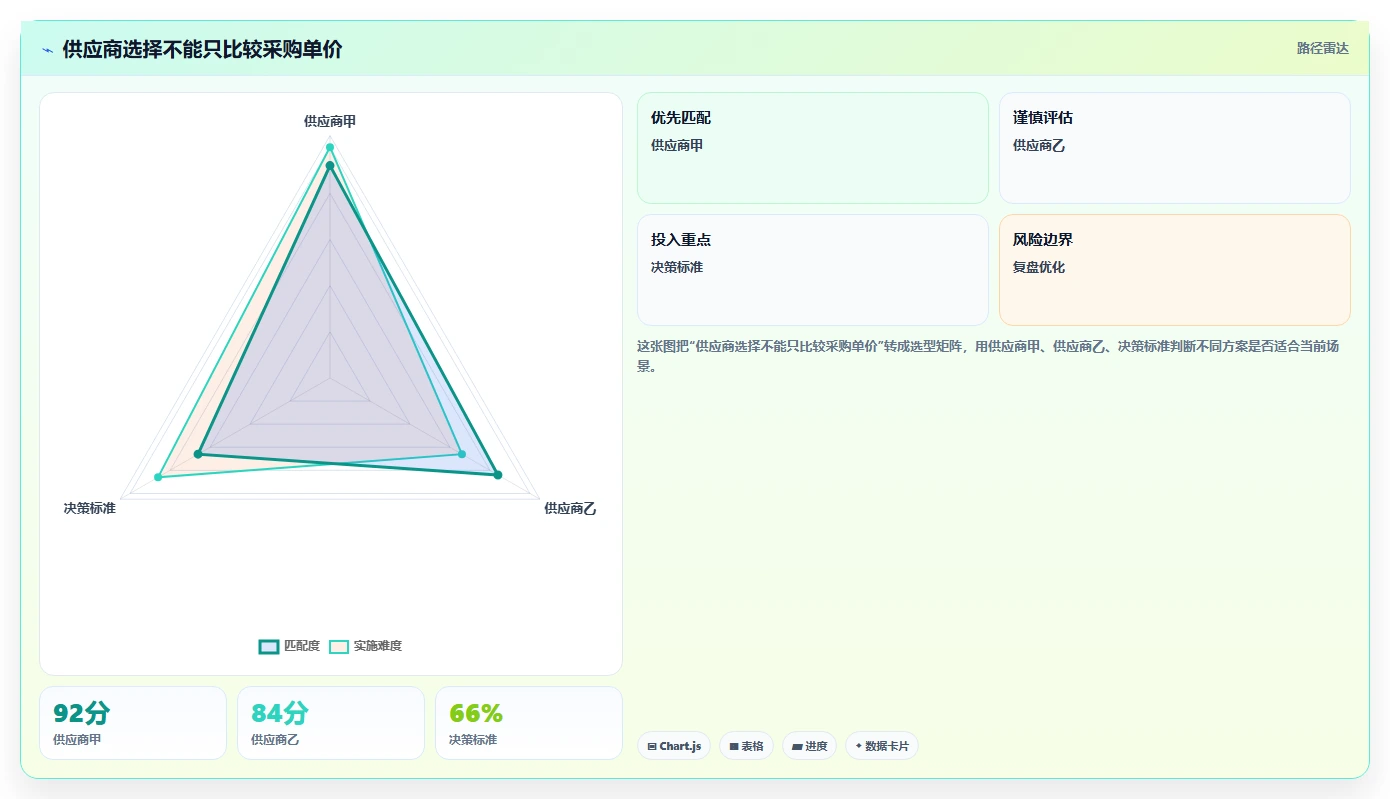Viewport: 1390px width, 799px height.
Task: Select the 投入重点 card
Action: click(813, 270)
